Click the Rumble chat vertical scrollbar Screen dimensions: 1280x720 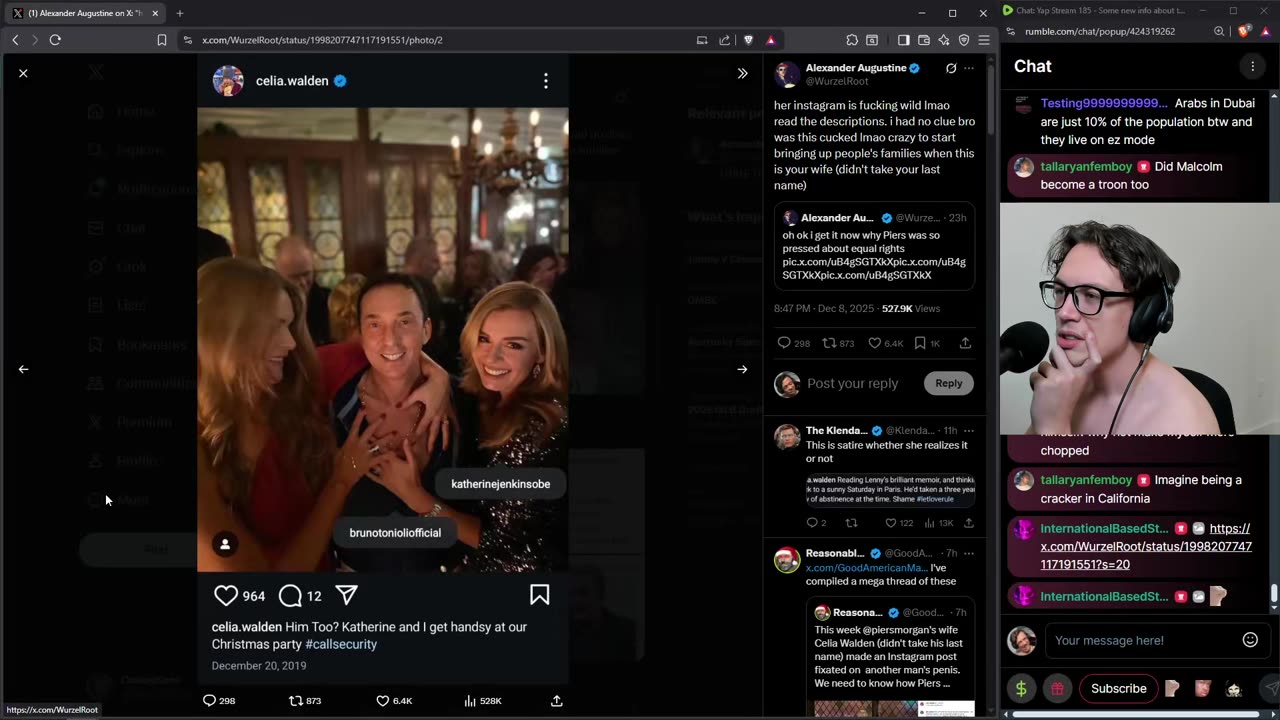[x=1274, y=594]
